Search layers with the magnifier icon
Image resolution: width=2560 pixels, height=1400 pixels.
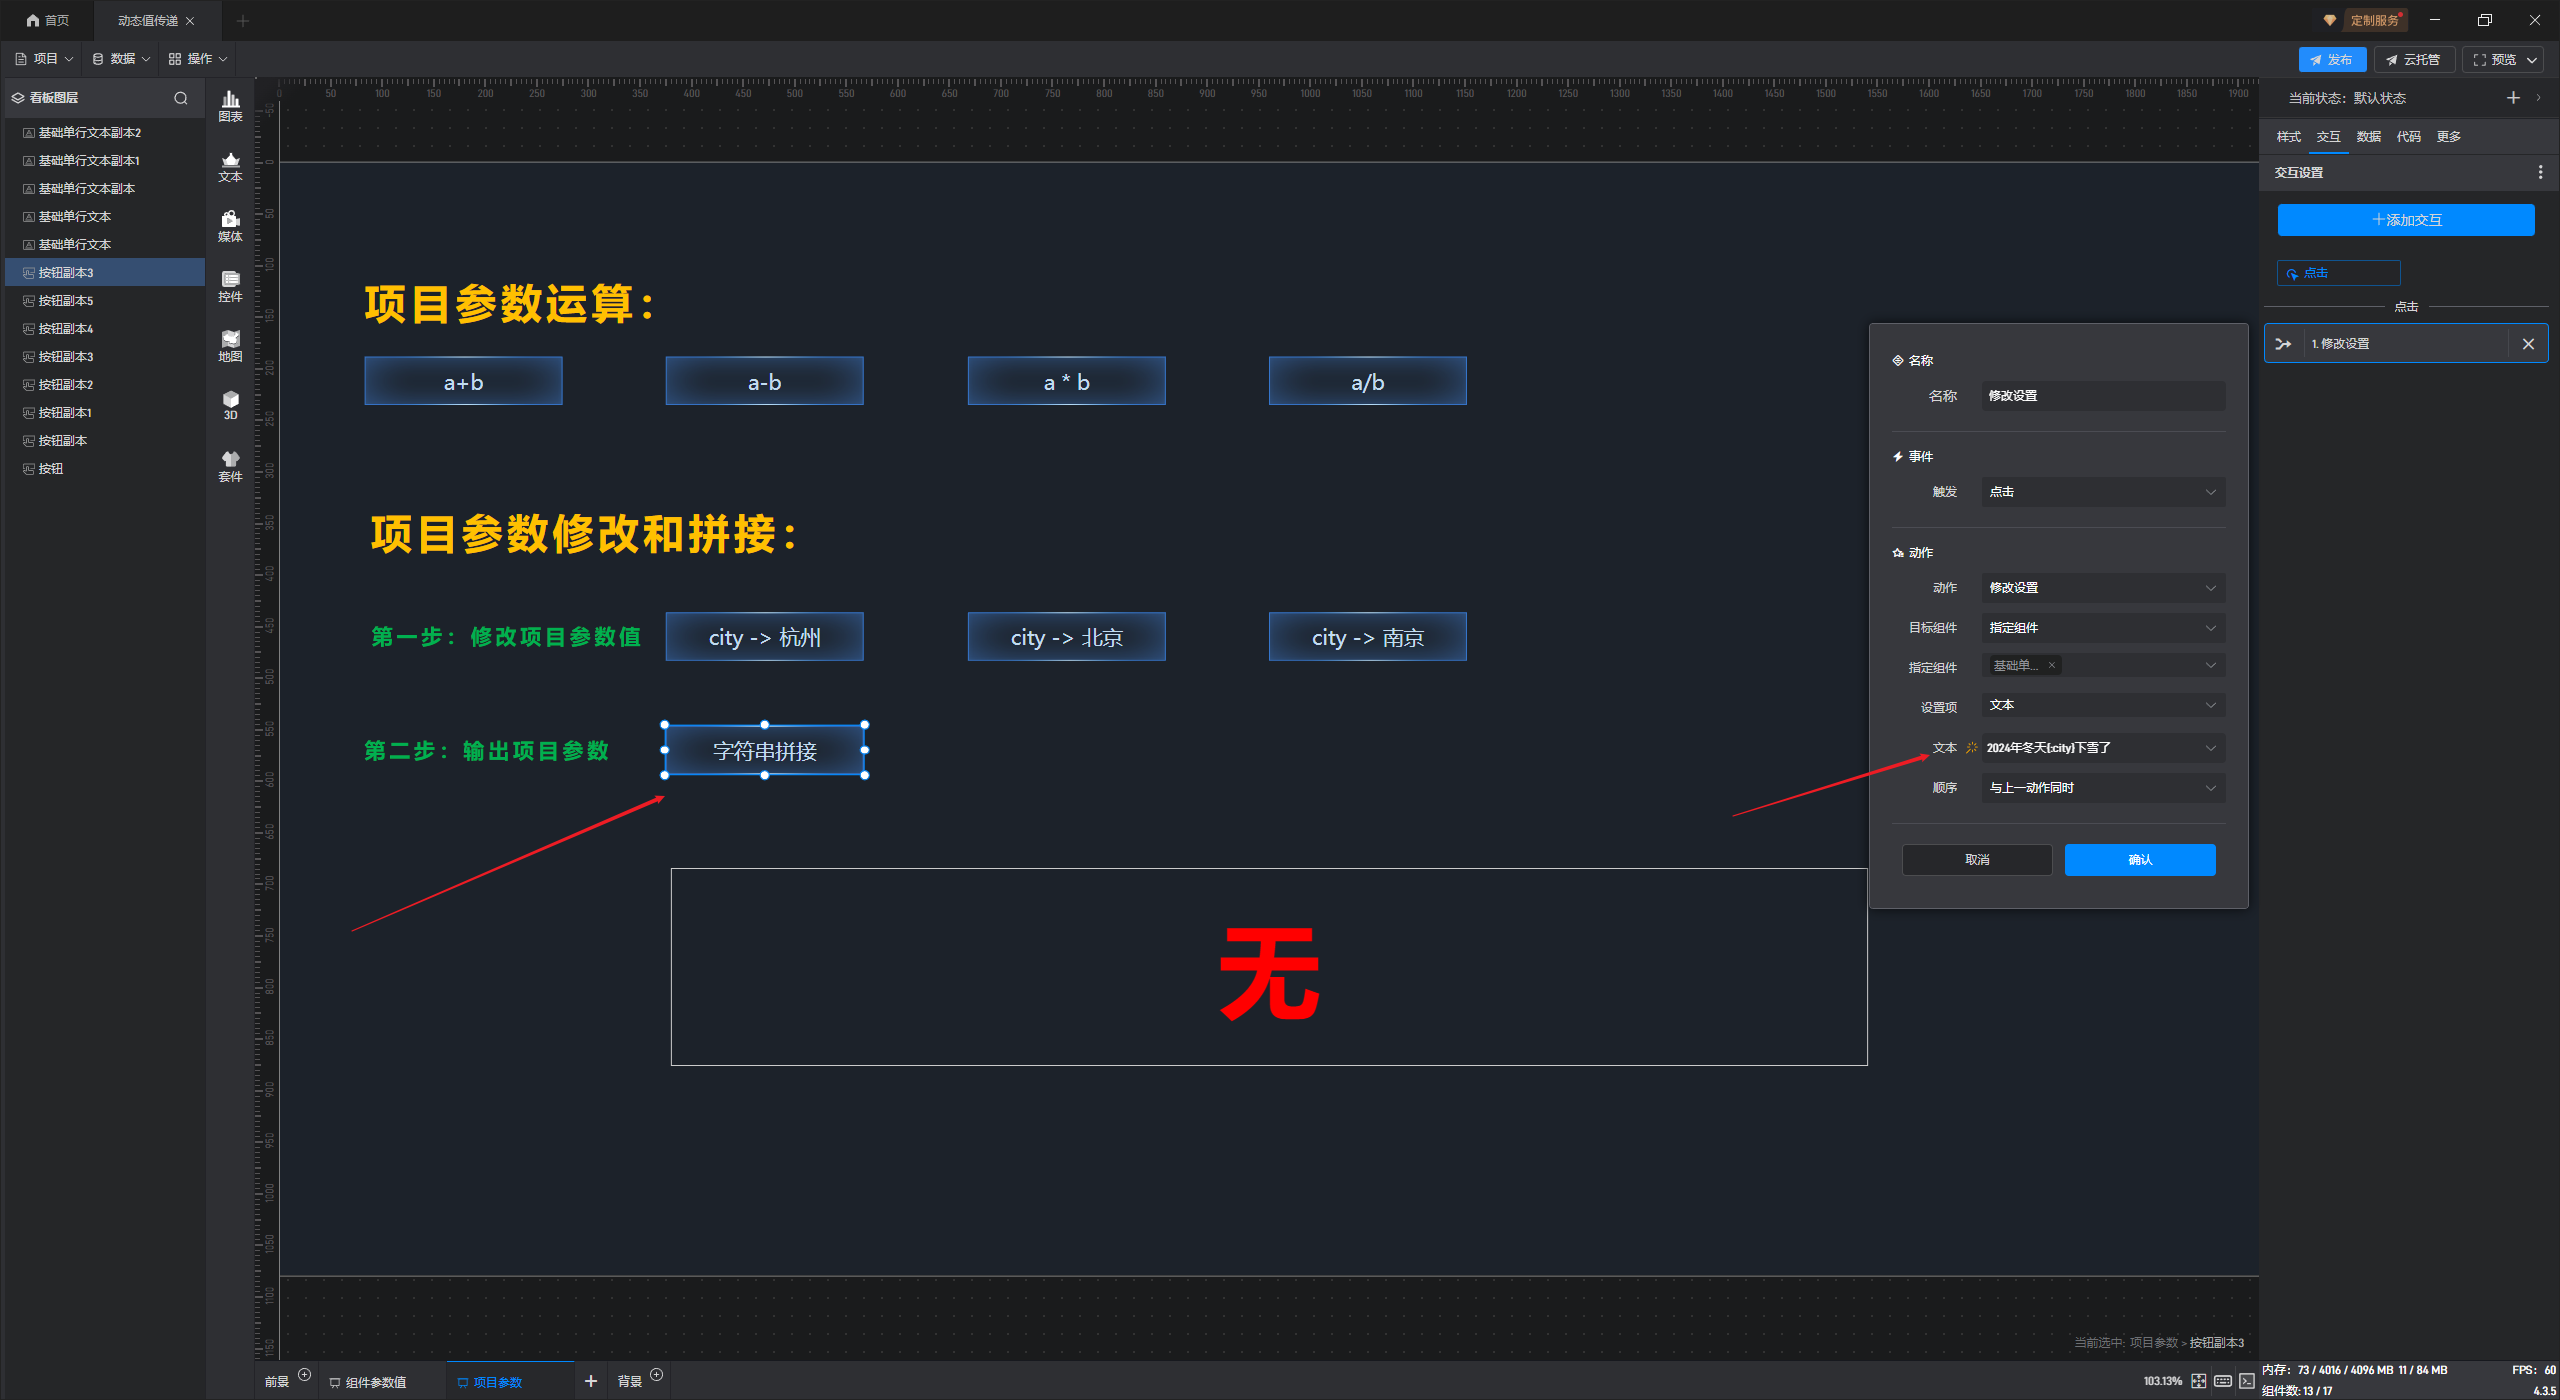181,98
